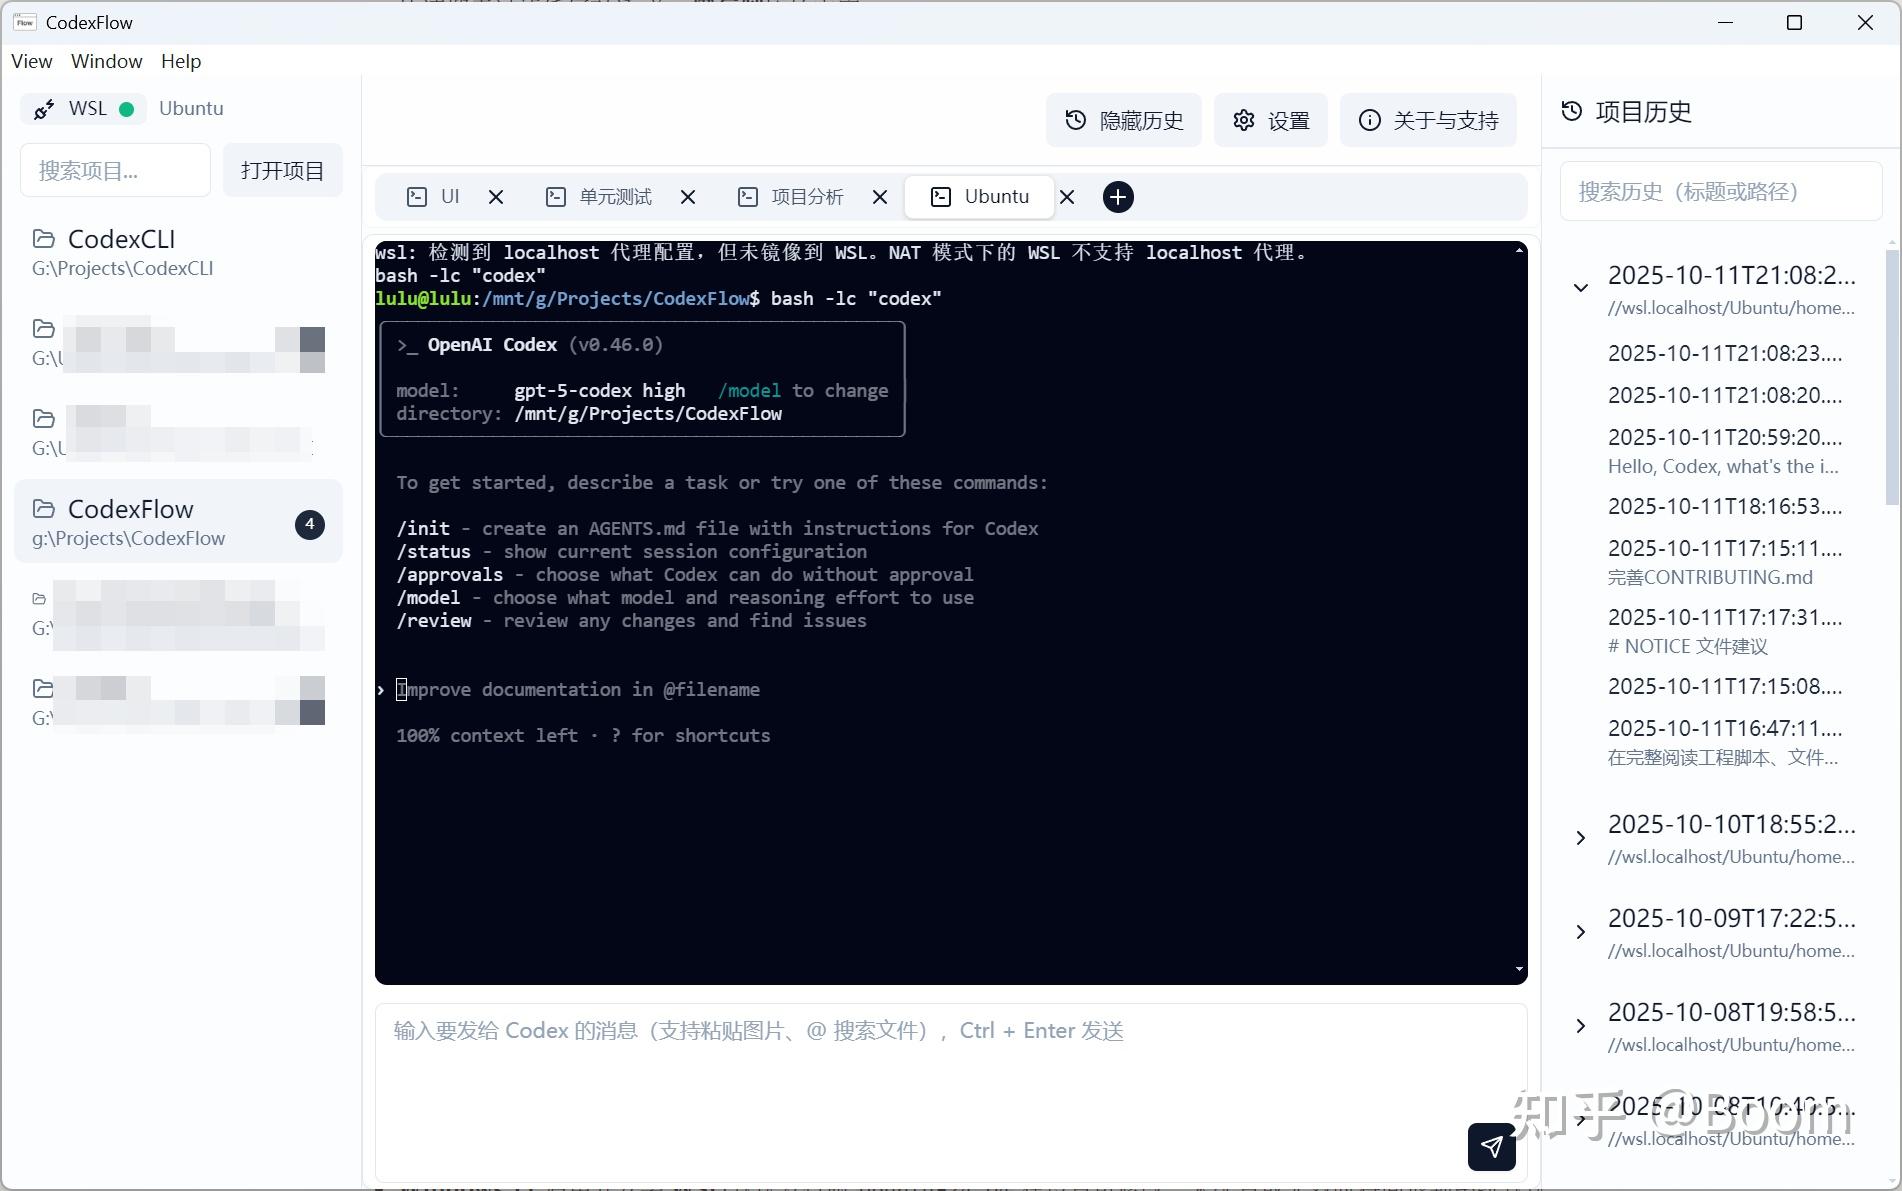Click the clock icon beside 项目历史 header
Viewport: 1902px width, 1191px height.
point(1570,111)
